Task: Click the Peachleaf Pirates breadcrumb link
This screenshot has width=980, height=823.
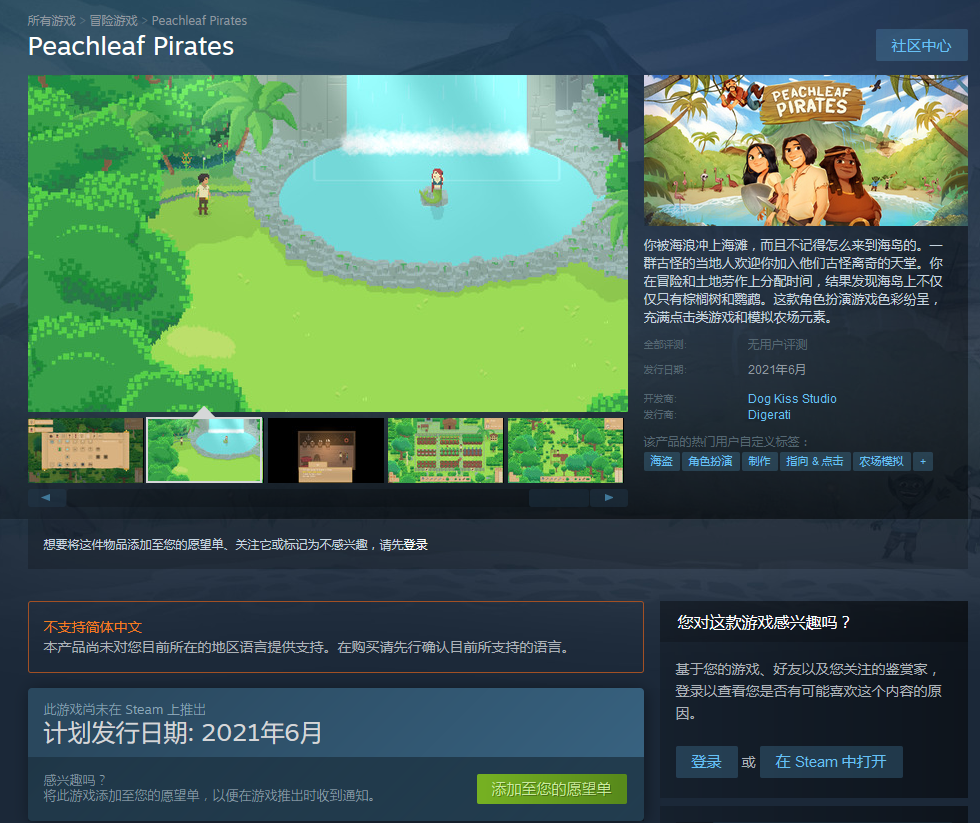Action: click(199, 21)
